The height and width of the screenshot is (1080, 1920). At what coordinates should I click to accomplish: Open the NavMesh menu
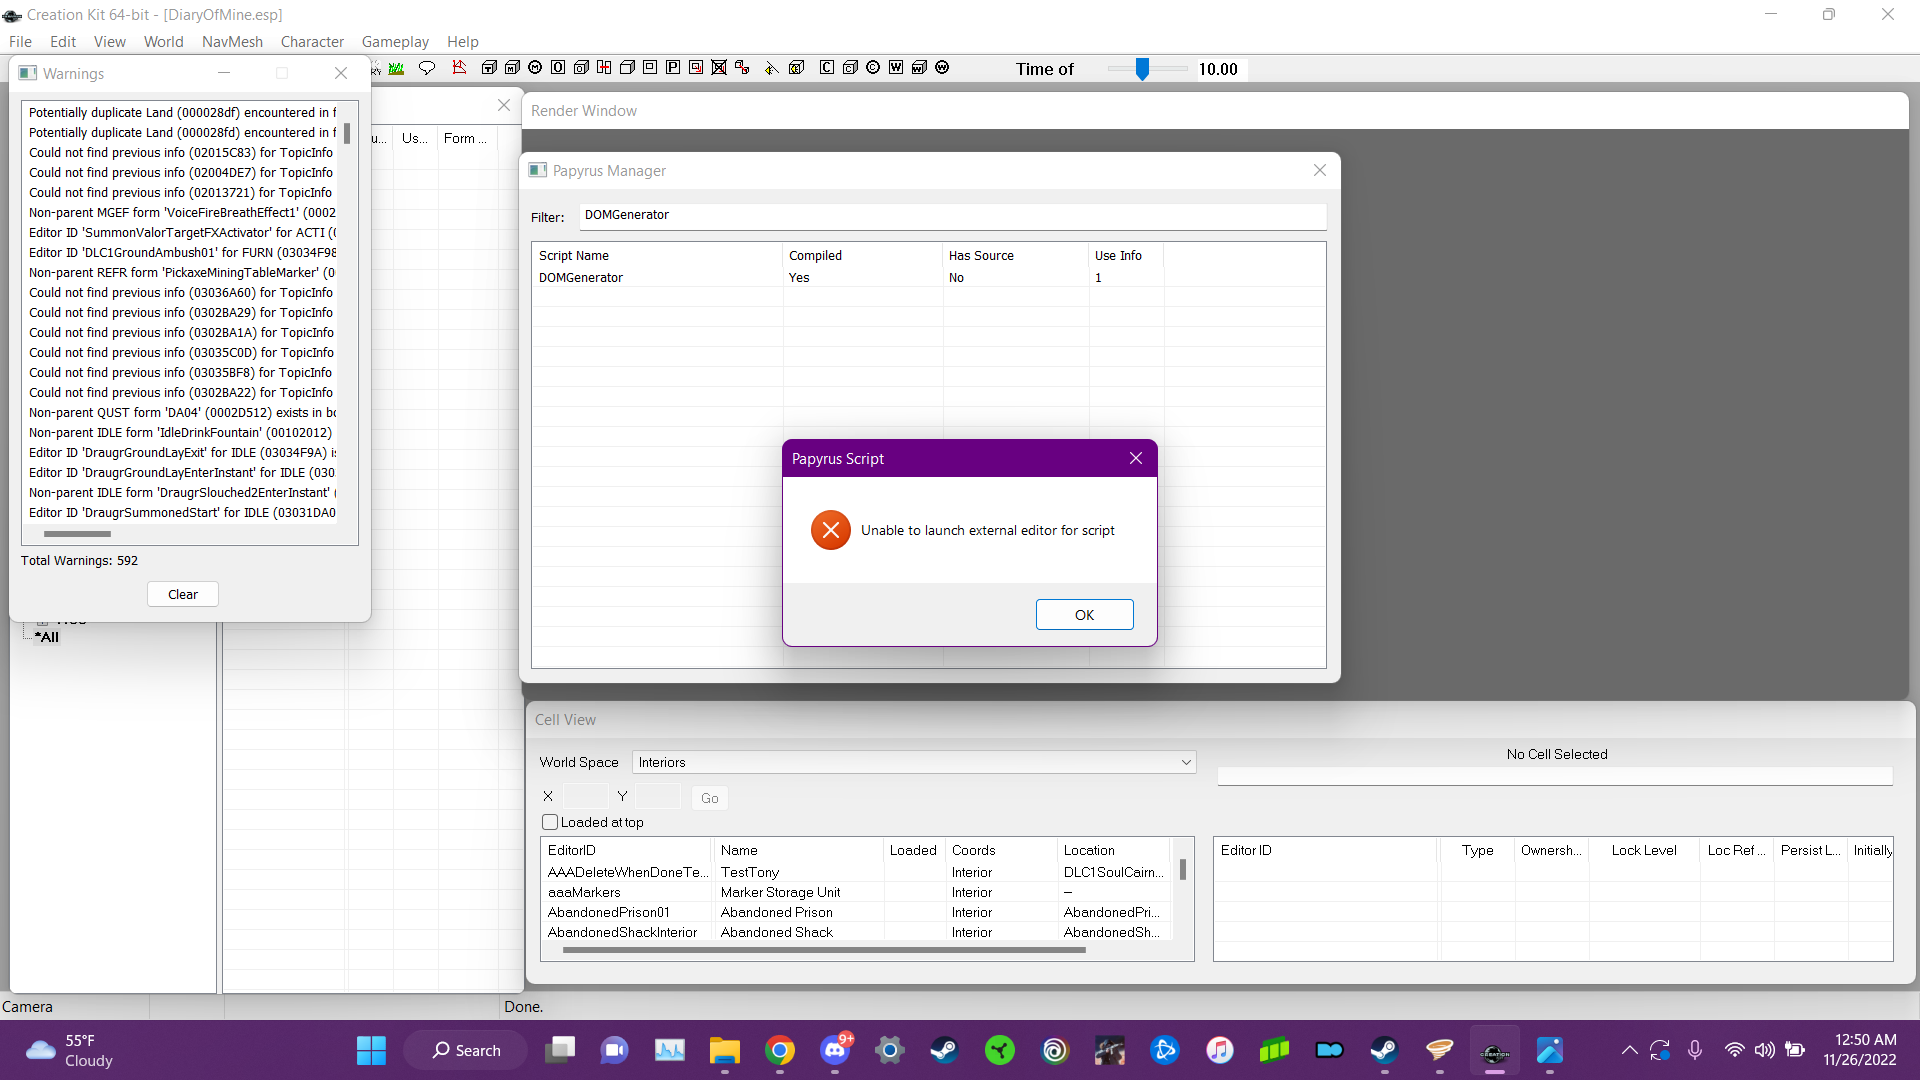(232, 42)
